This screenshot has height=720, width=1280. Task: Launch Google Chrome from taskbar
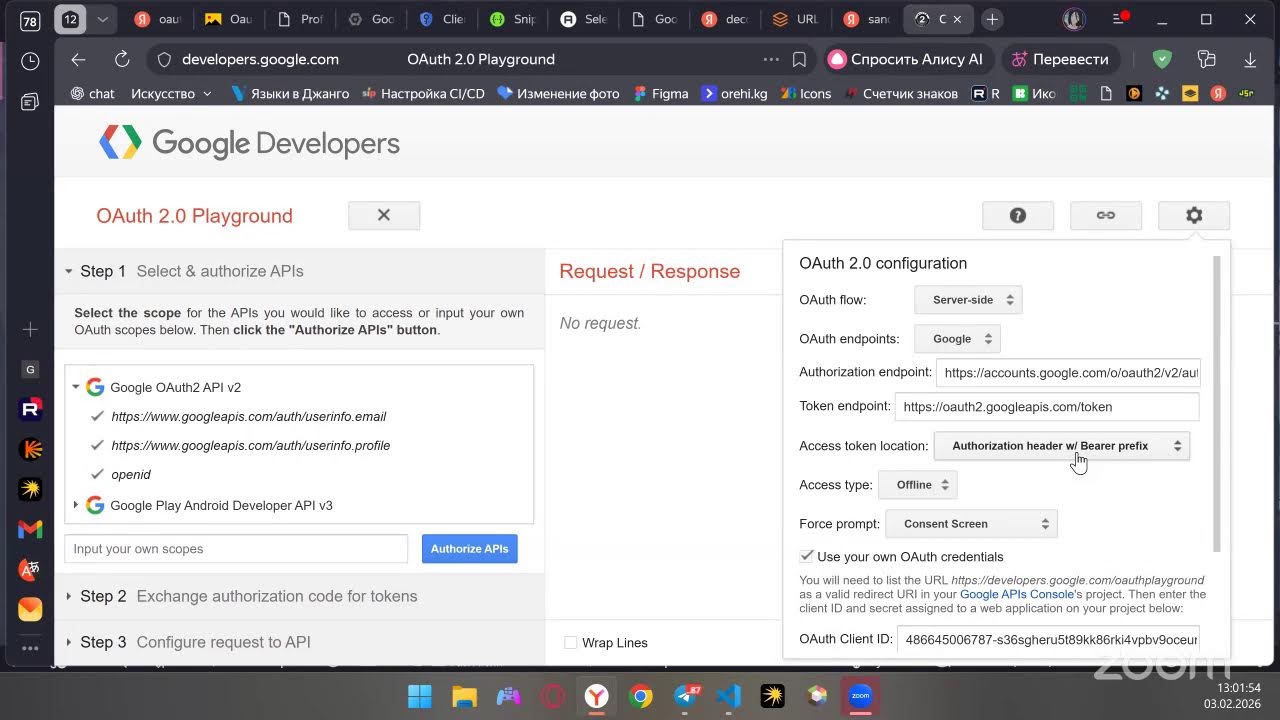tap(641, 696)
